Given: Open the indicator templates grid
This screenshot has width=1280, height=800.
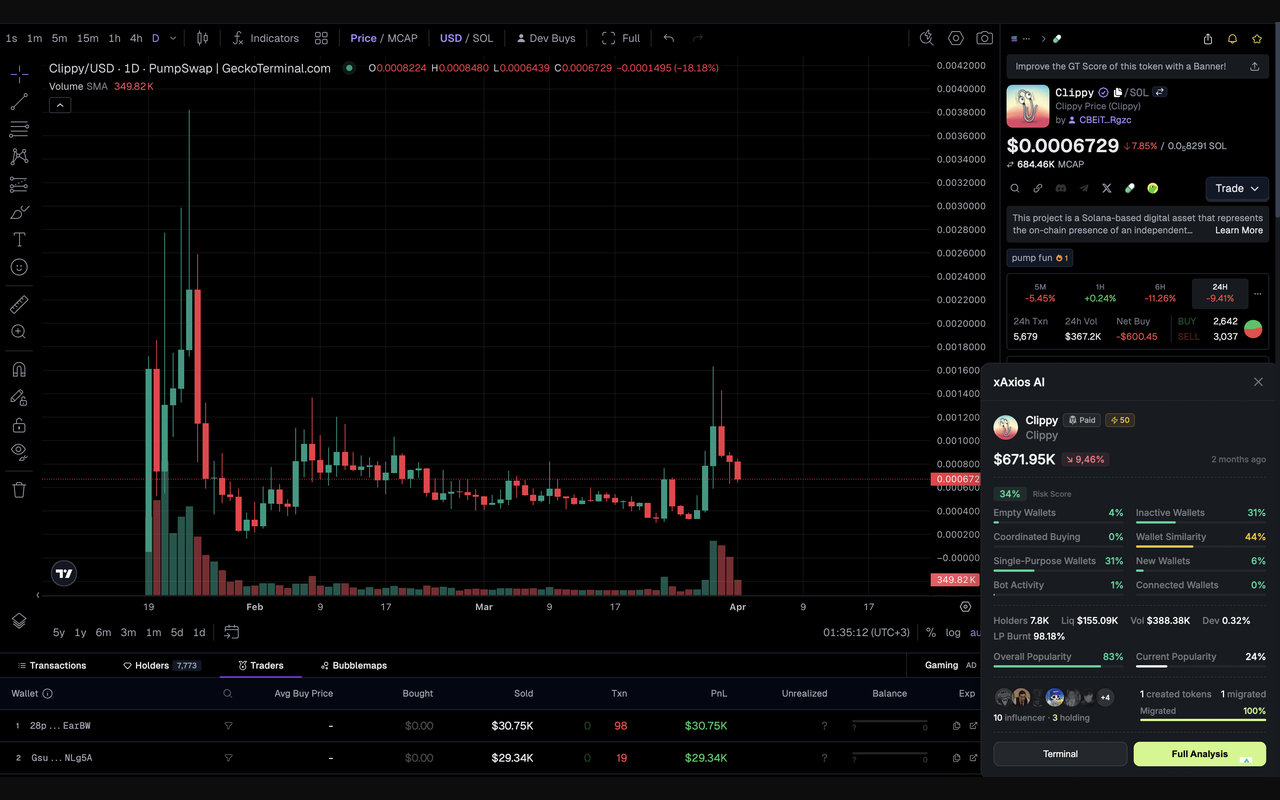Looking at the screenshot, I should (321, 38).
